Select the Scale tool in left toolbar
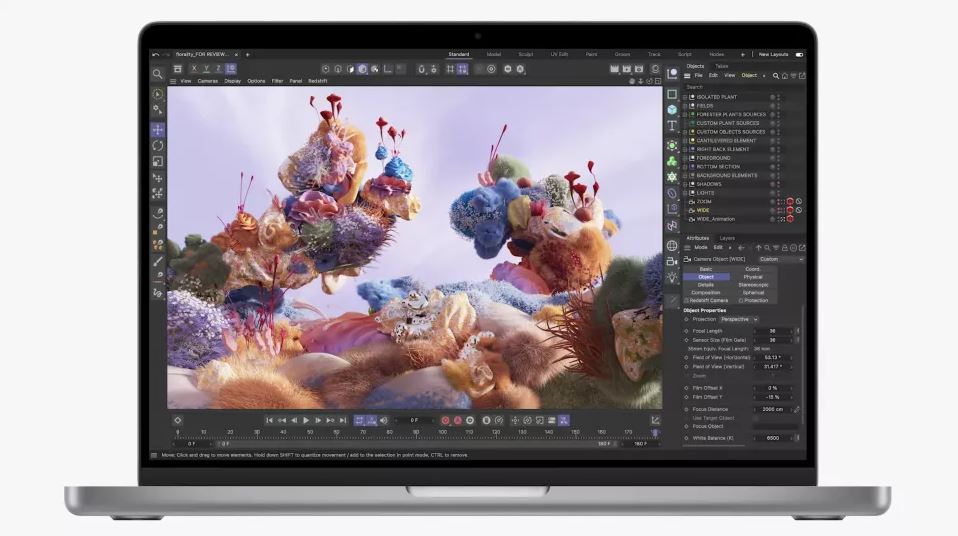Image resolution: width=958 pixels, height=536 pixels. pyautogui.click(x=158, y=161)
